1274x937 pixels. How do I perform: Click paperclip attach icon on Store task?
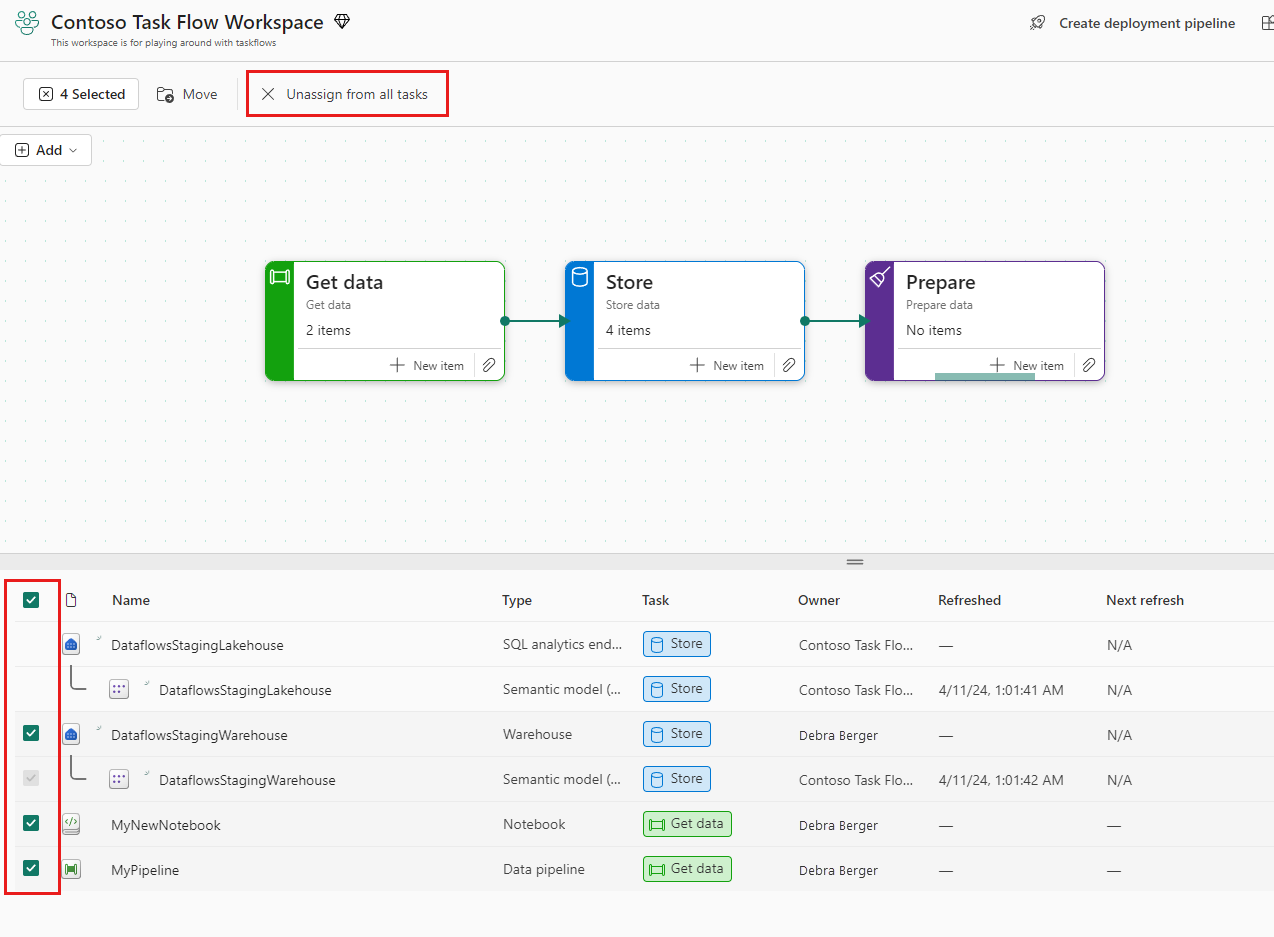pyautogui.click(x=789, y=366)
